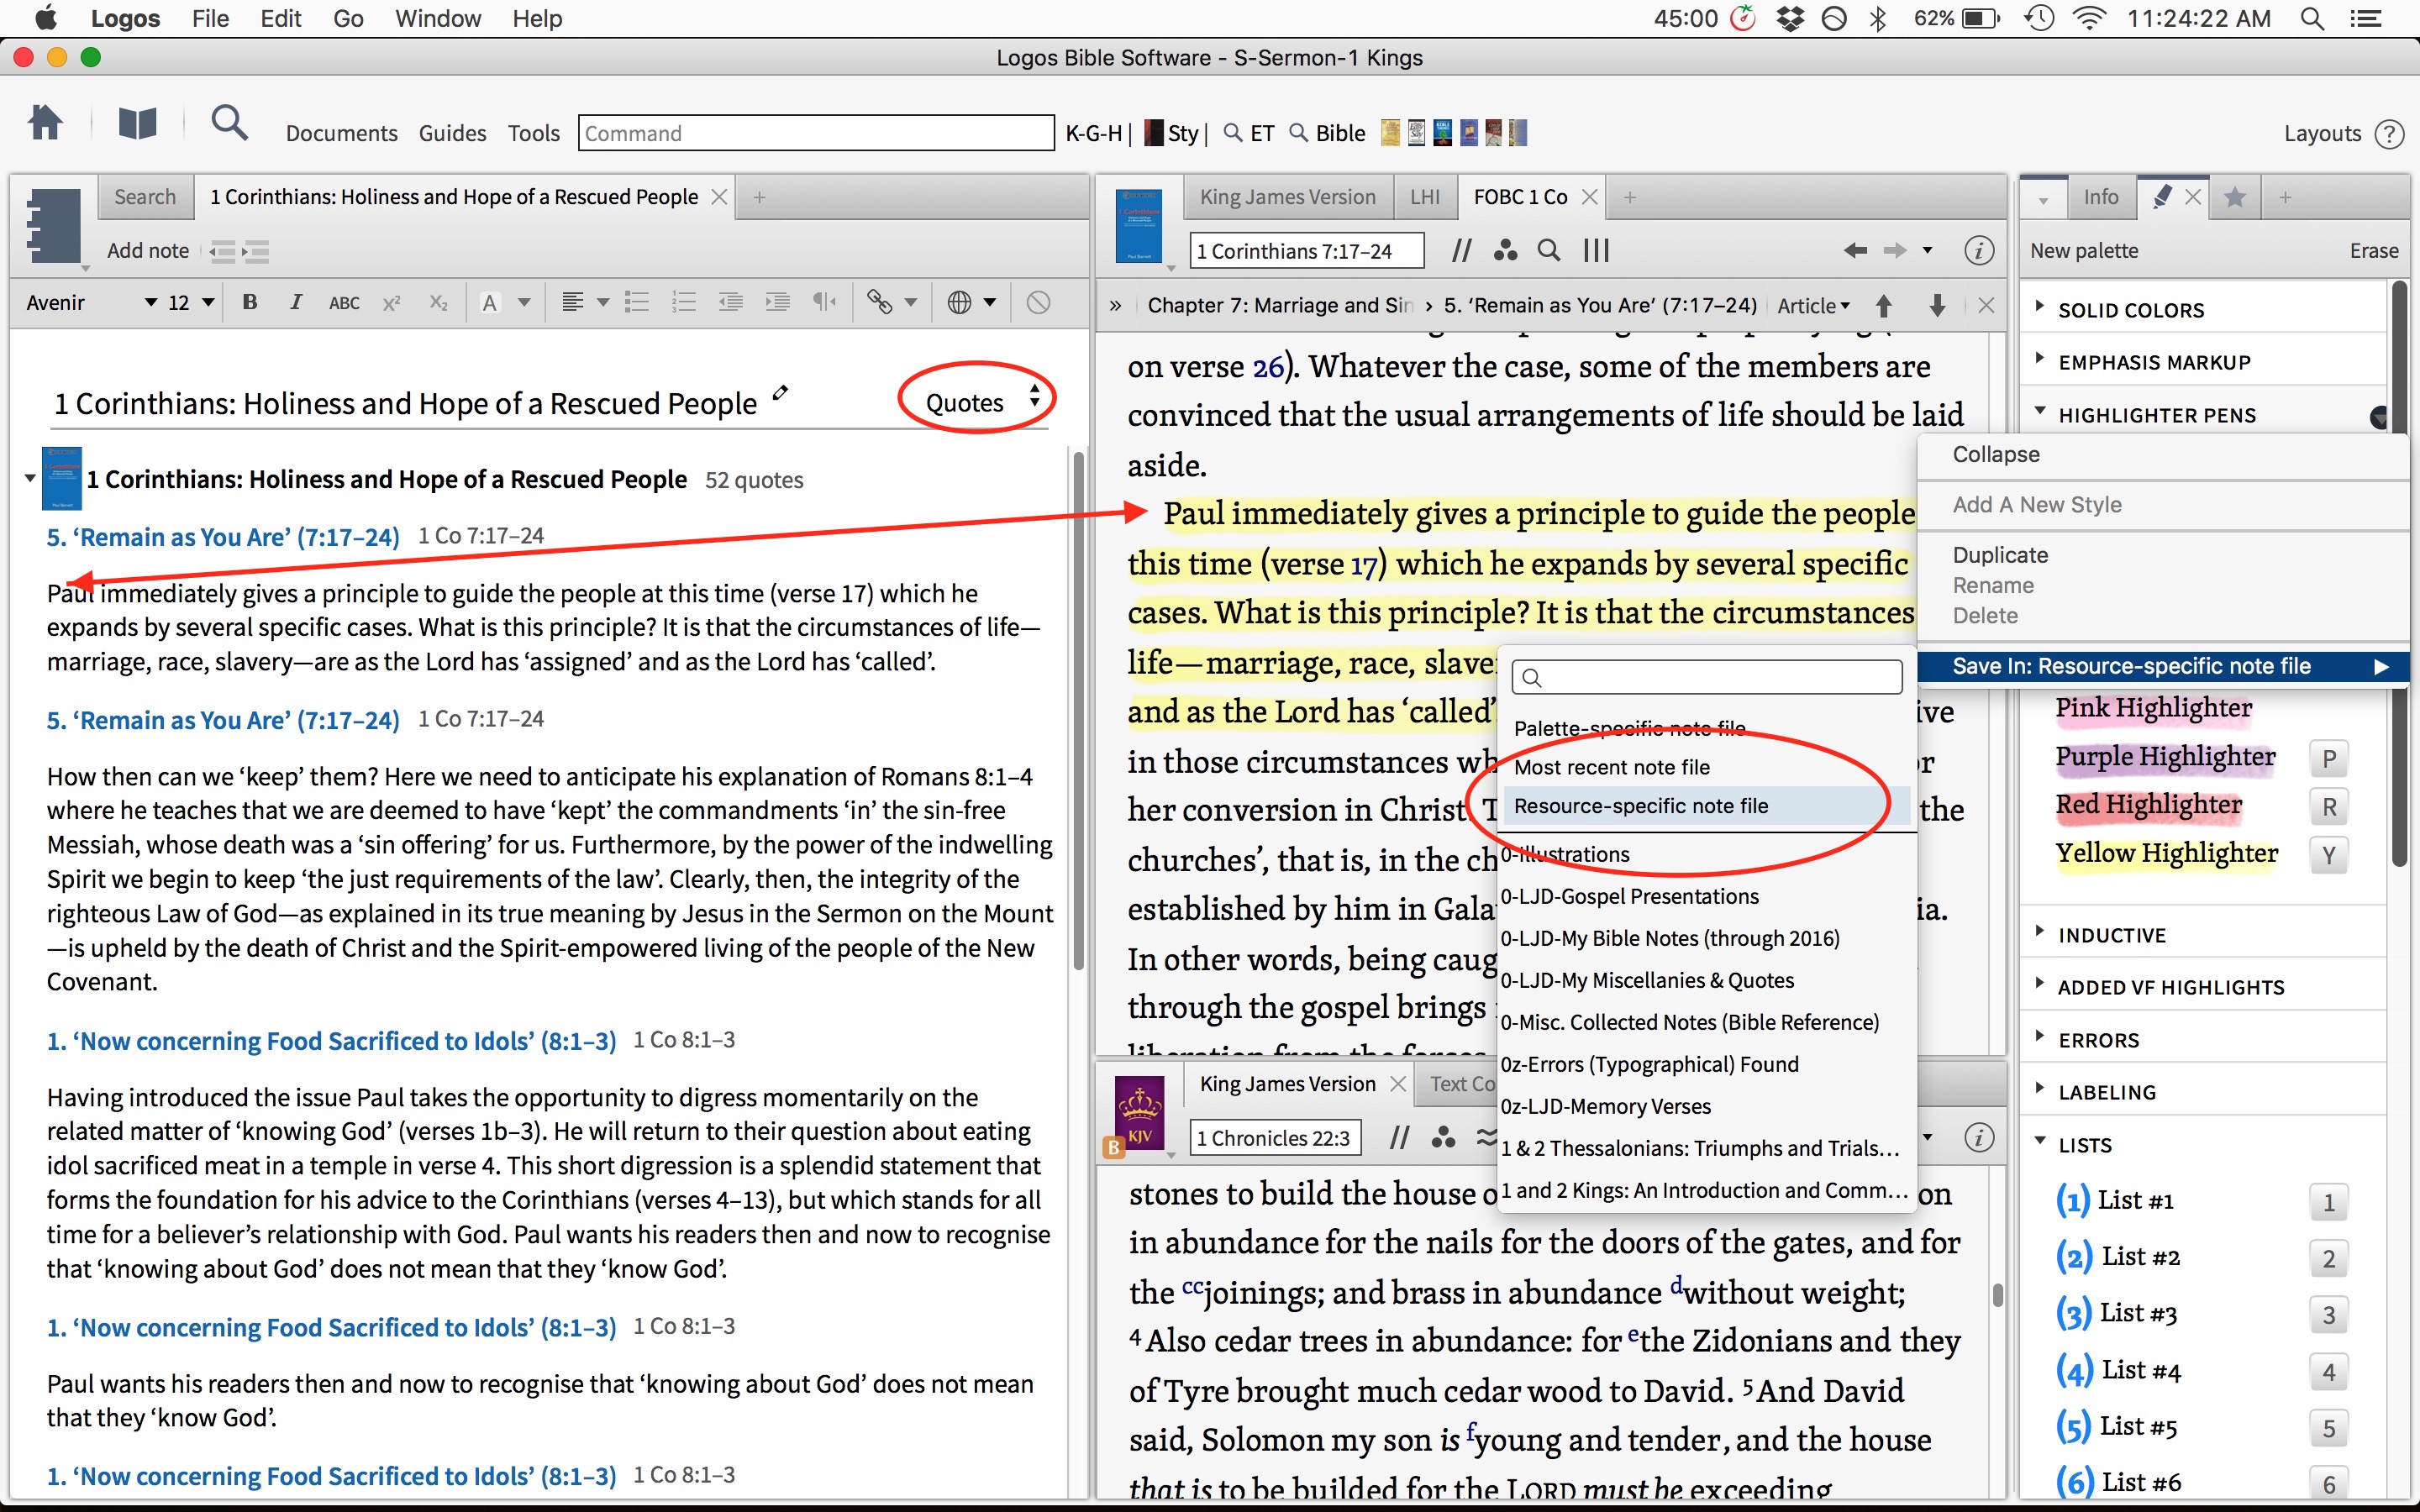Click the Erase button
The width and height of the screenshot is (2420, 1512).
2373,251
